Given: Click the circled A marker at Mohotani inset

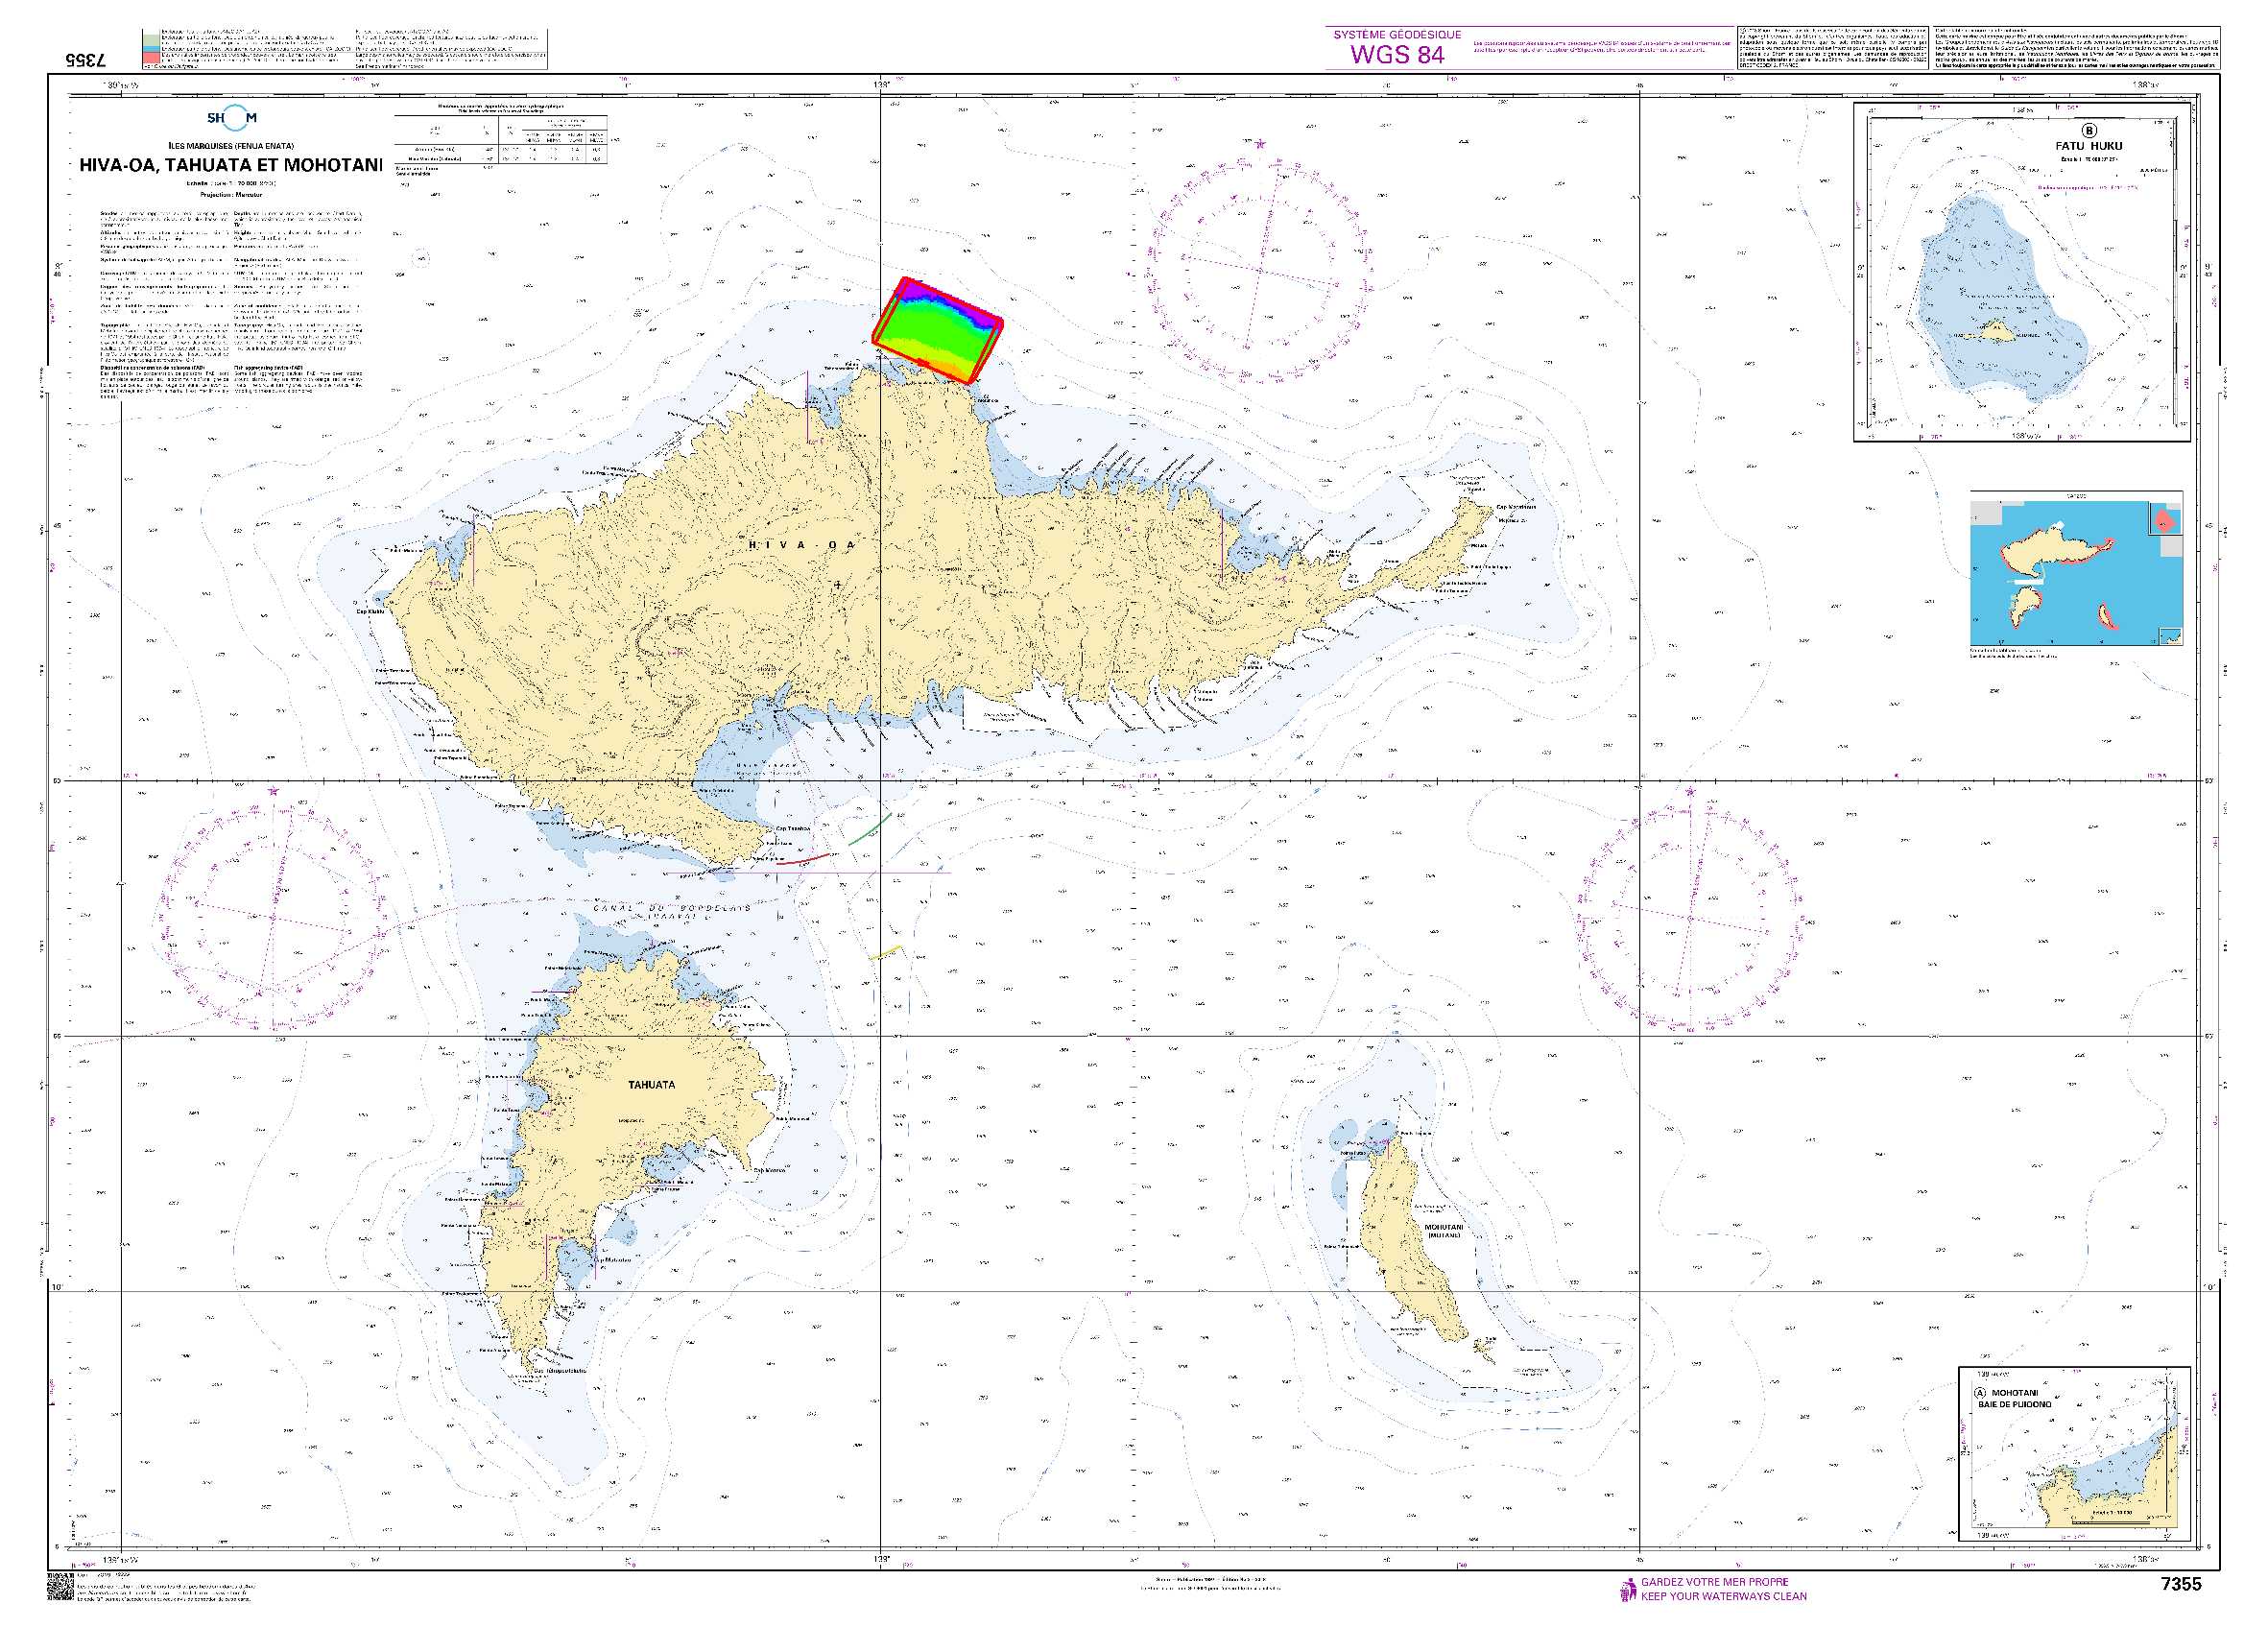Looking at the screenshot, I should [x=1979, y=1393].
